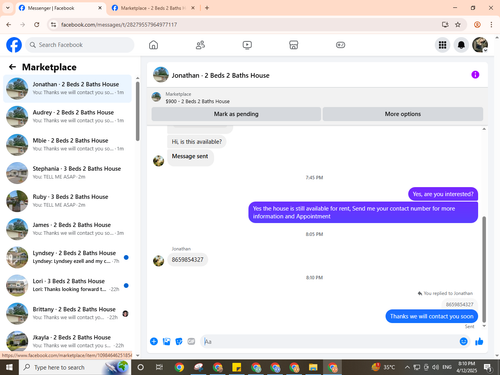Open the Marketplace storefront icon
Viewport: 500px width, 375px height.
(x=294, y=45)
